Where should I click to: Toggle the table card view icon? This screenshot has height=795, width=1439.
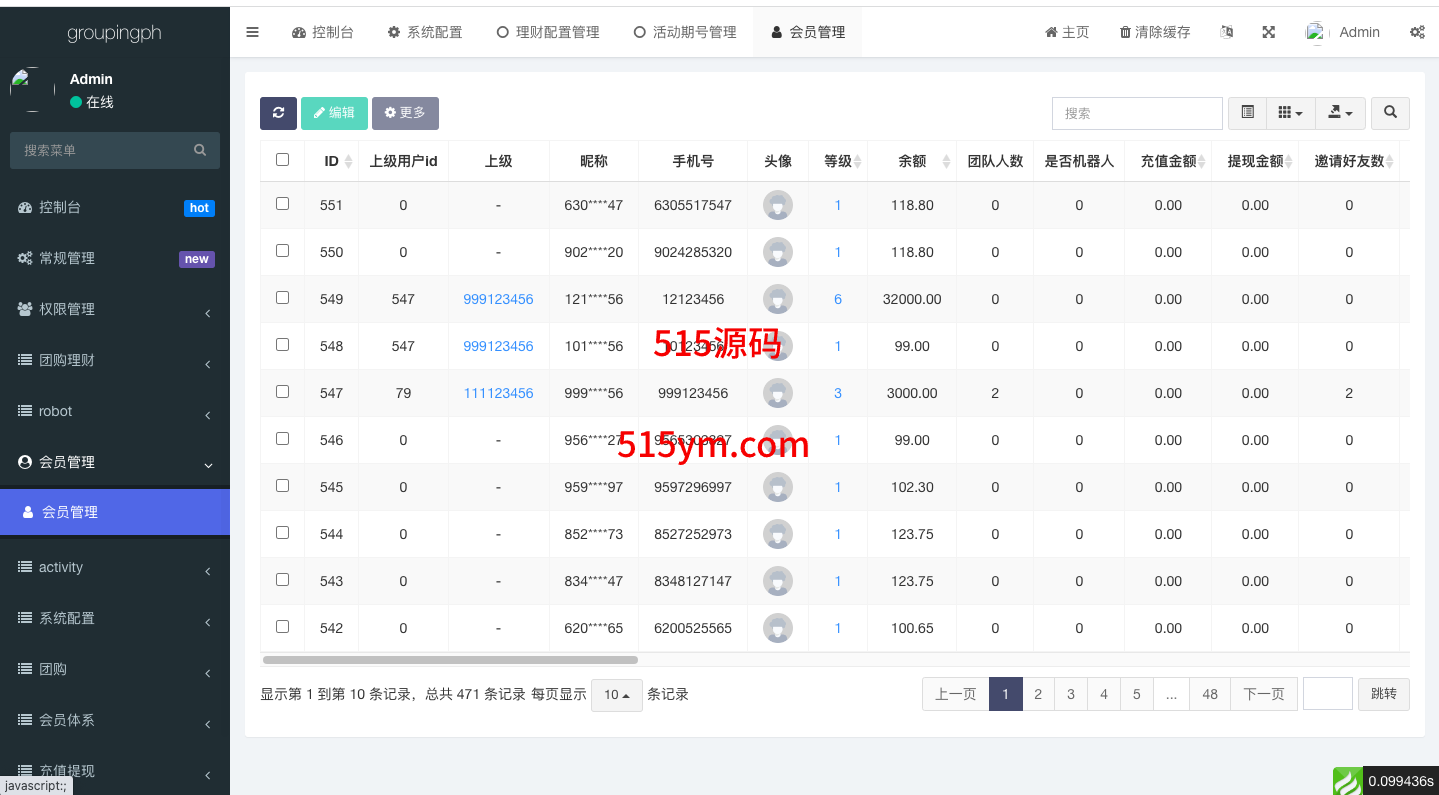[1247, 113]
